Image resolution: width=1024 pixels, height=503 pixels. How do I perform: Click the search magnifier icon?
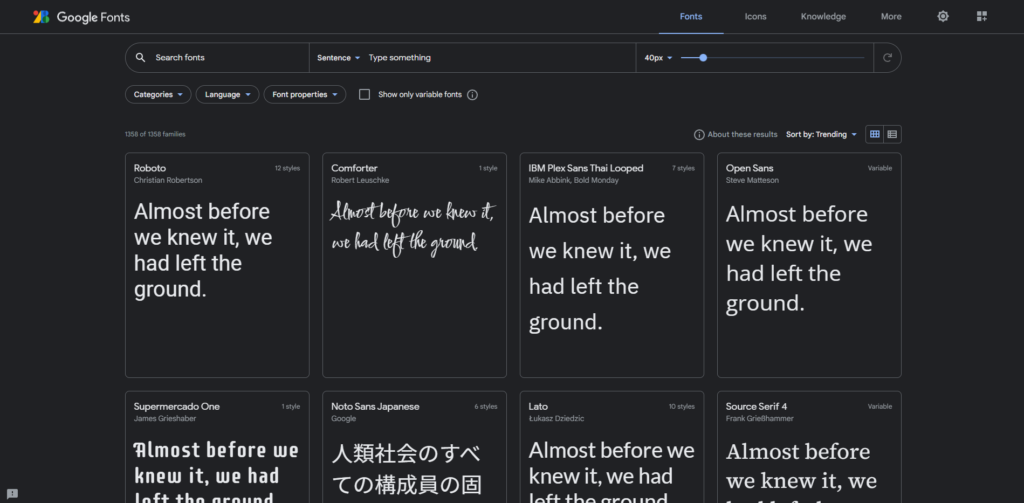coord(140,57)
